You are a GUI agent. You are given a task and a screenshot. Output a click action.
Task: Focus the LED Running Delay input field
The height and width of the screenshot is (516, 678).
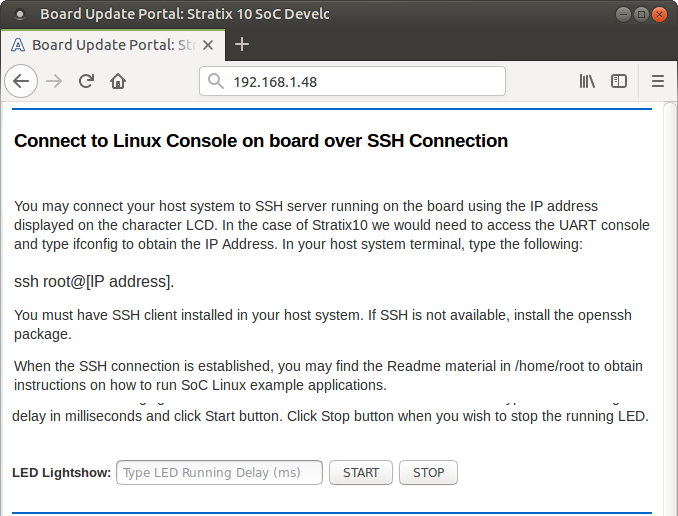click(x=220, y=473)
